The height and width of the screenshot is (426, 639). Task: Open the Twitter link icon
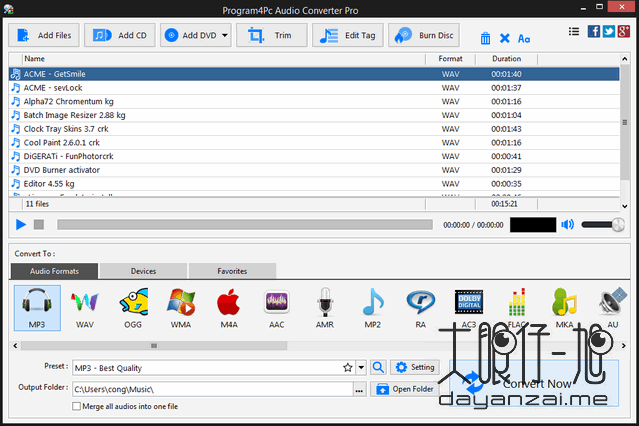[x=608, y=31]
